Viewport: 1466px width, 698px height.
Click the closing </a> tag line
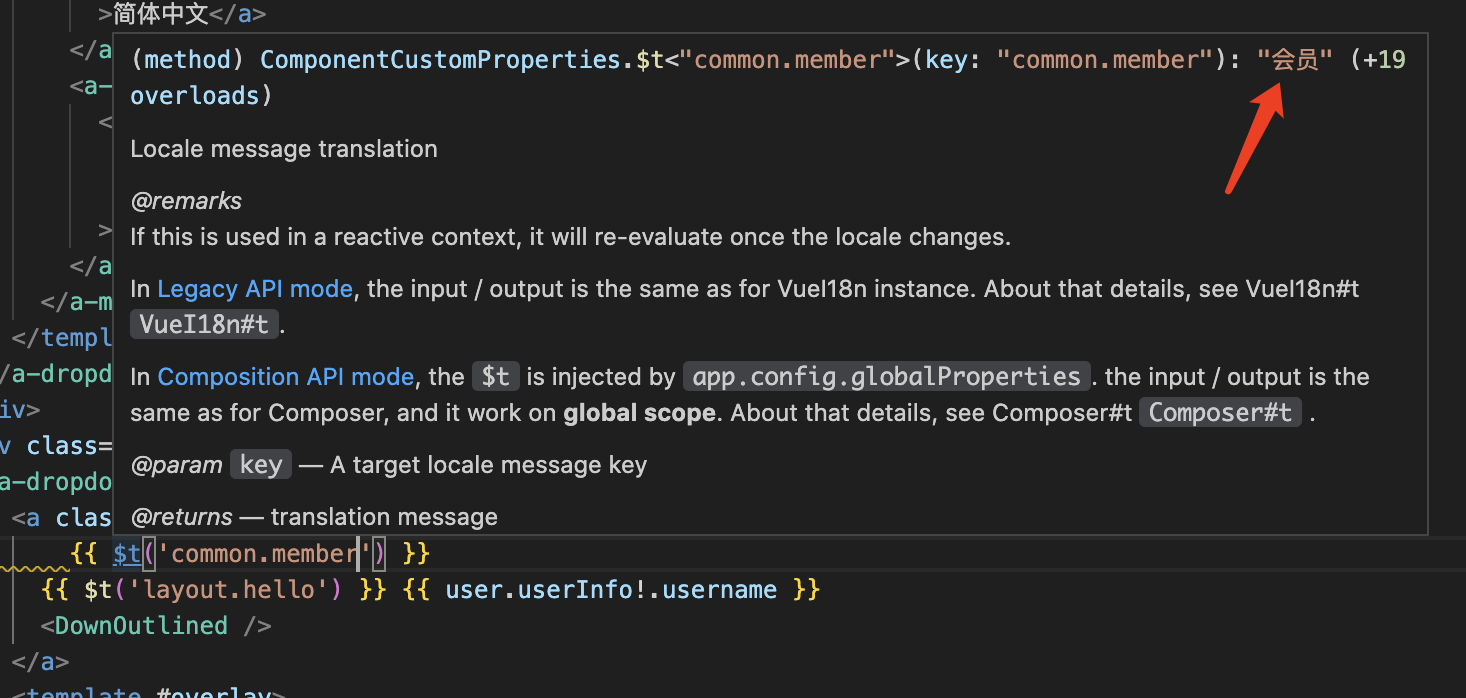click(x=40, y=662)
